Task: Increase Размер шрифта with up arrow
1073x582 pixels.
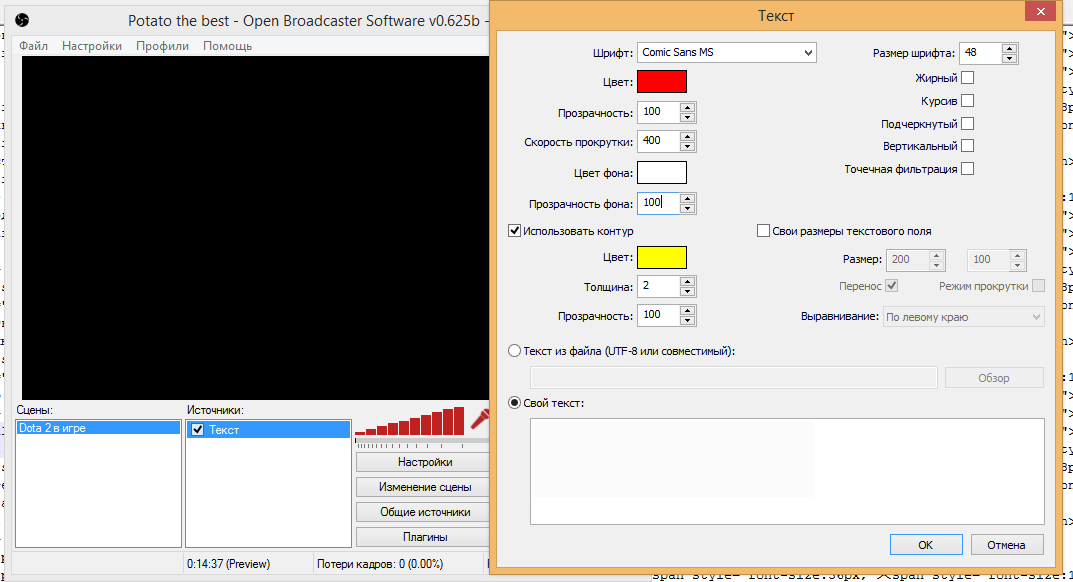Action: tap(1009, 48)
